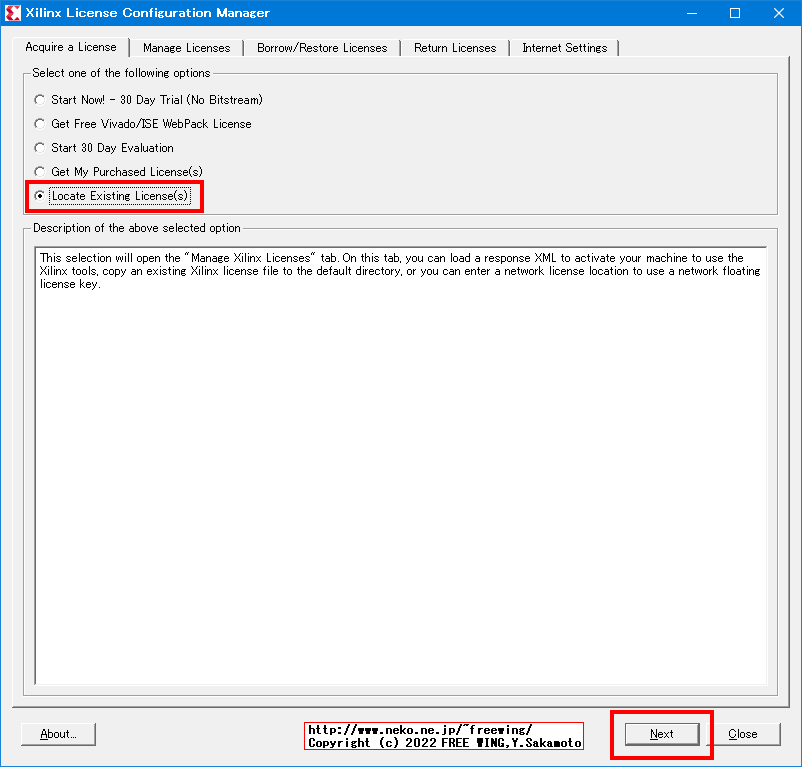Select the Acquire a License tab

[x=71, y=46]
